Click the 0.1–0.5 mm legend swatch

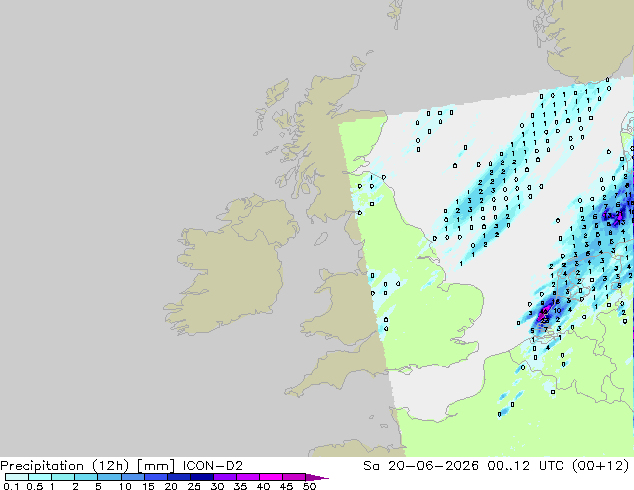[17, 477]
